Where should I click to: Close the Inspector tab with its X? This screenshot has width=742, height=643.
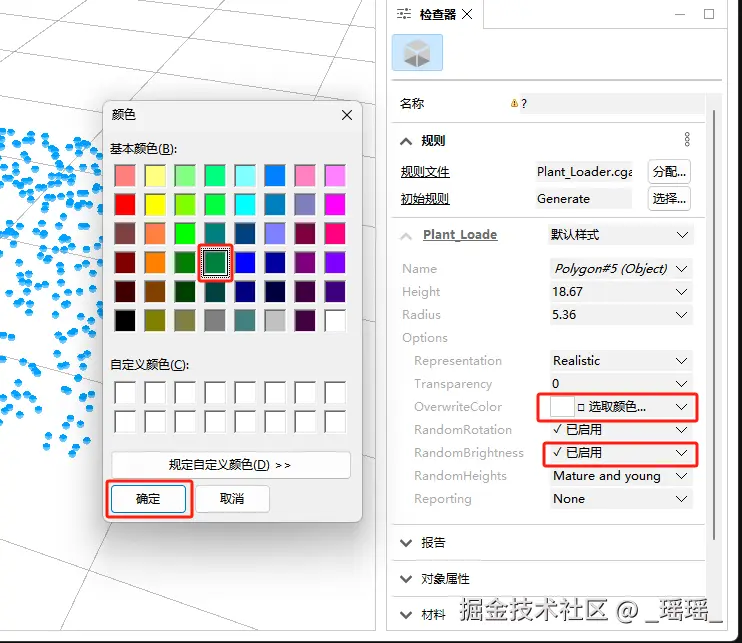(x=467, y=14)
